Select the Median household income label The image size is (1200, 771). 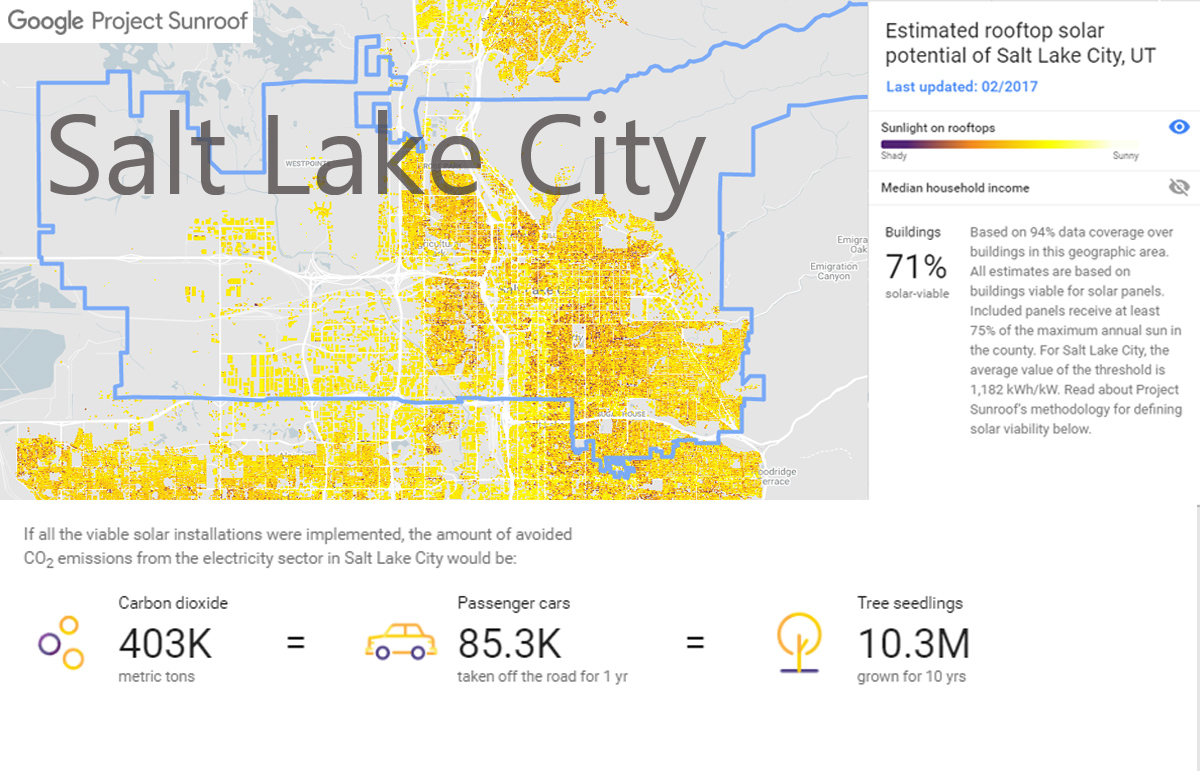coord(955,187)
